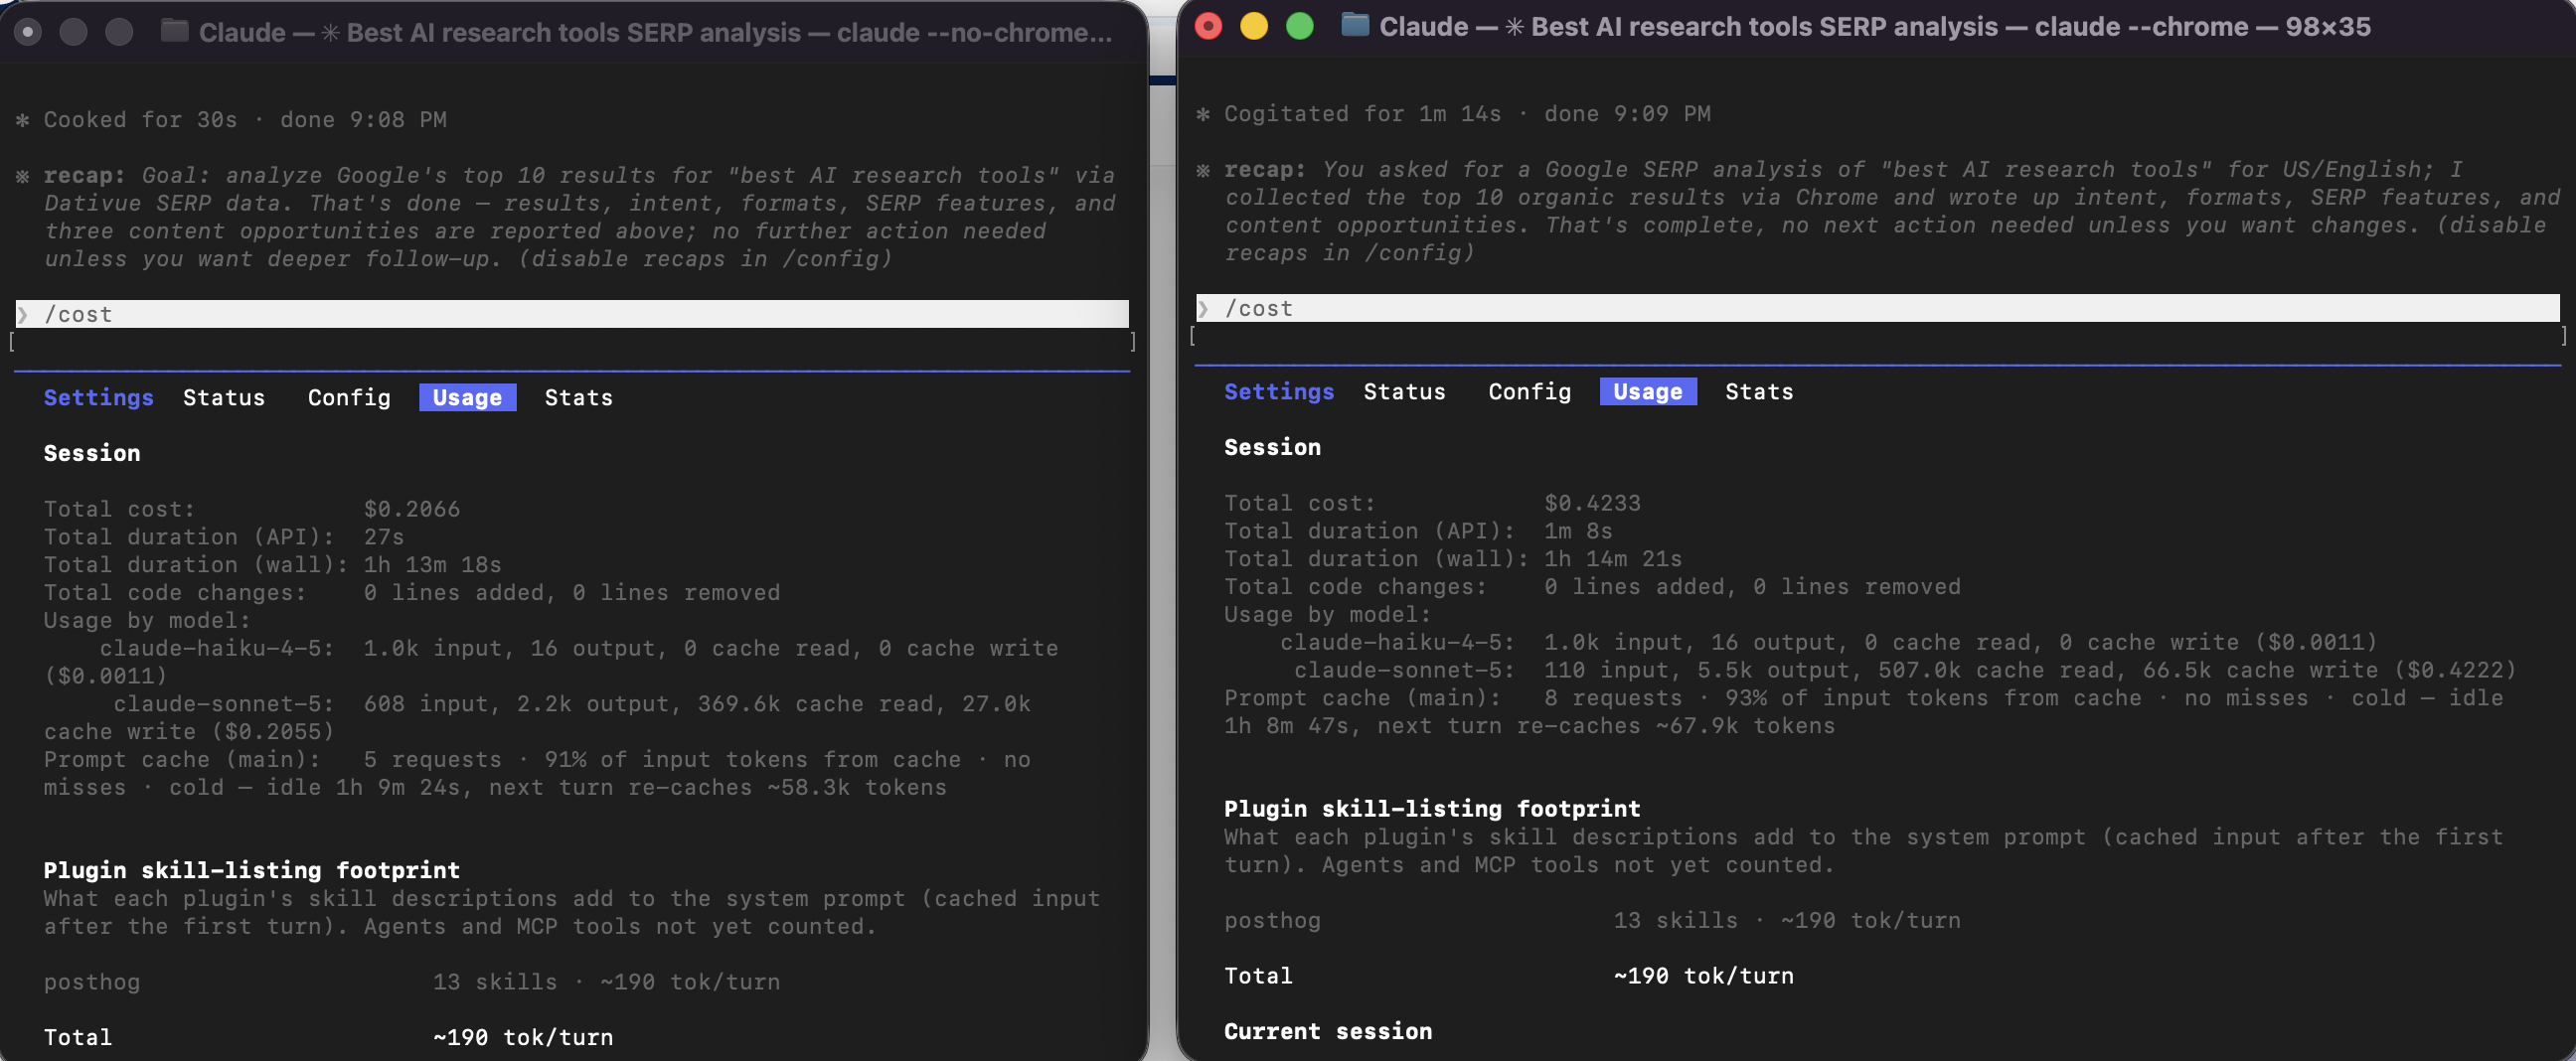The width and height of the screenshot is (2576, 1061).
Task: Click the /cost prompt line in the right terminal
Action: [x=1877, y=308]
